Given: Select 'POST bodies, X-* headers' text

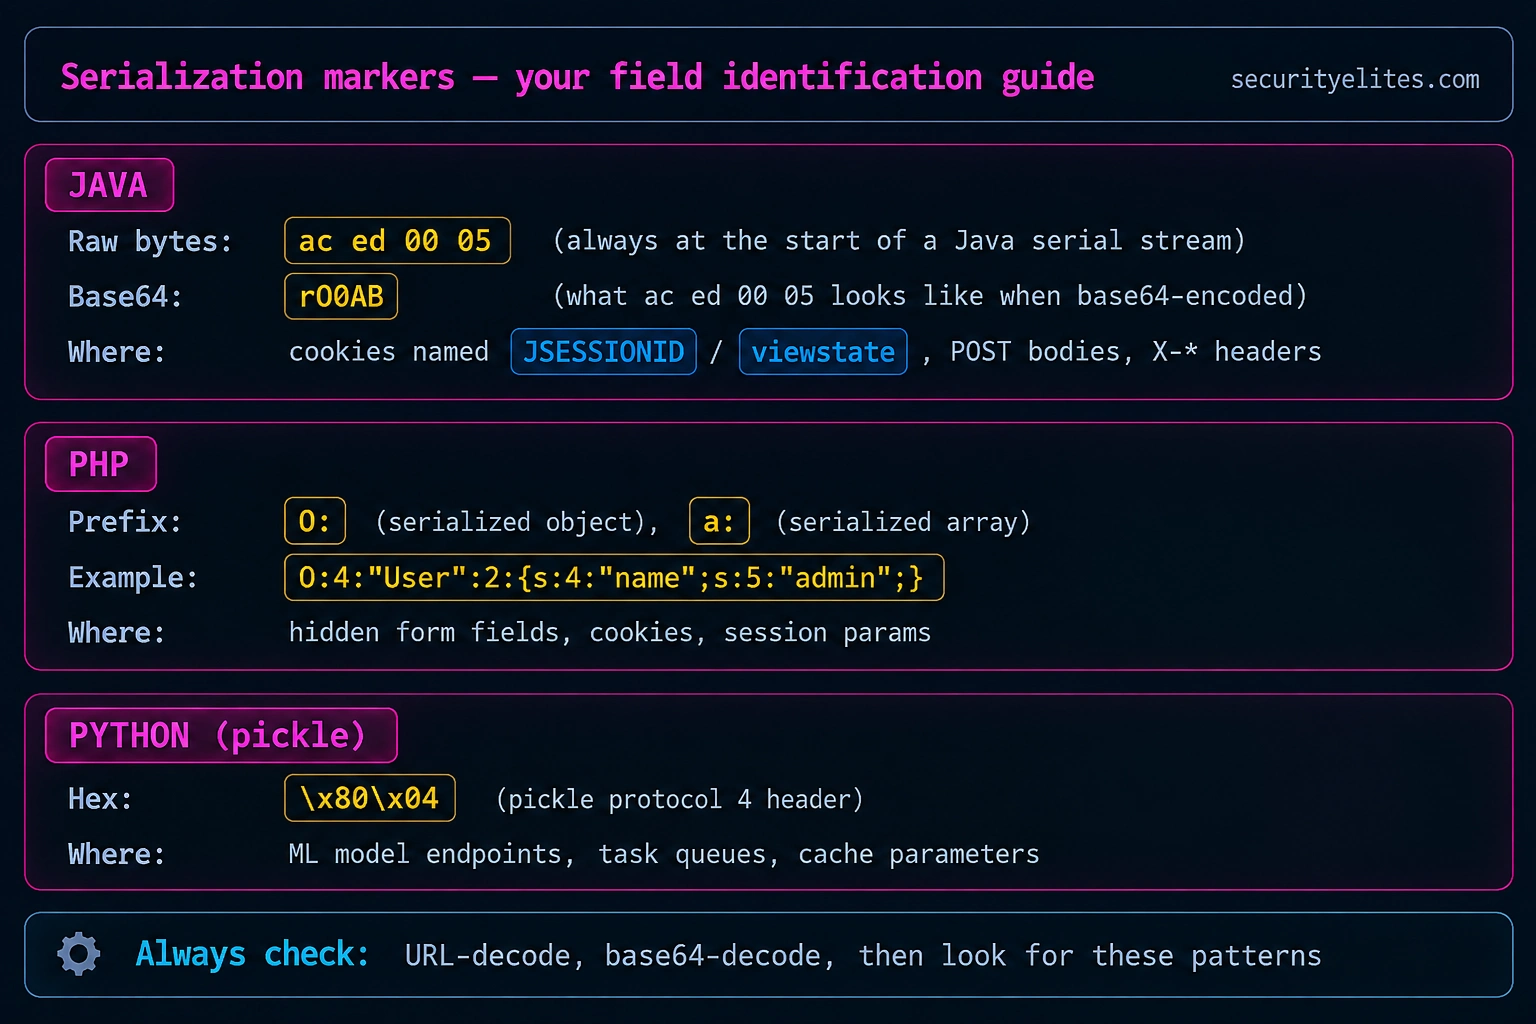Looking at the screenshot, I should (1136, 352).
